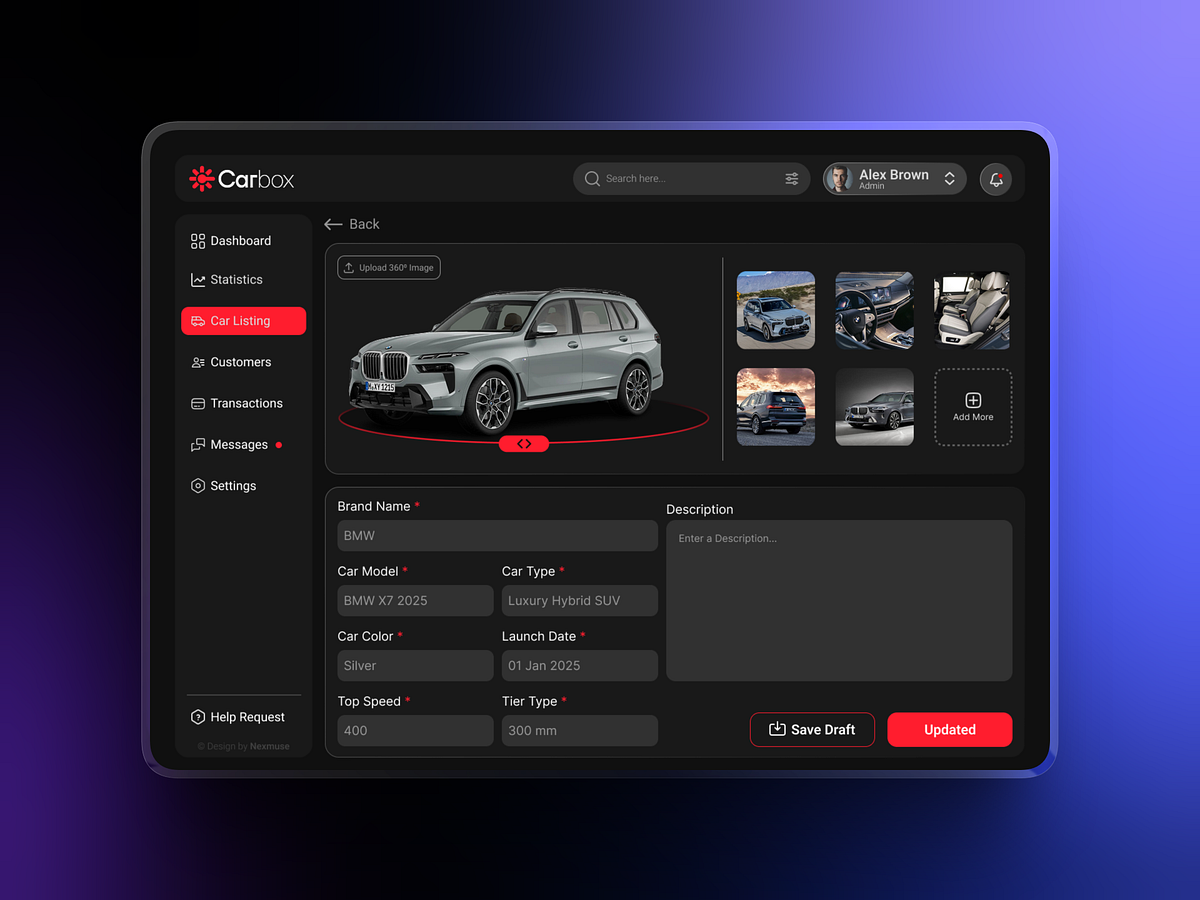Image resolution: width=1200 pixels, height=900 pixels.
Task: Click the Carbox sunburst logo icon
Action: (202, 179)
